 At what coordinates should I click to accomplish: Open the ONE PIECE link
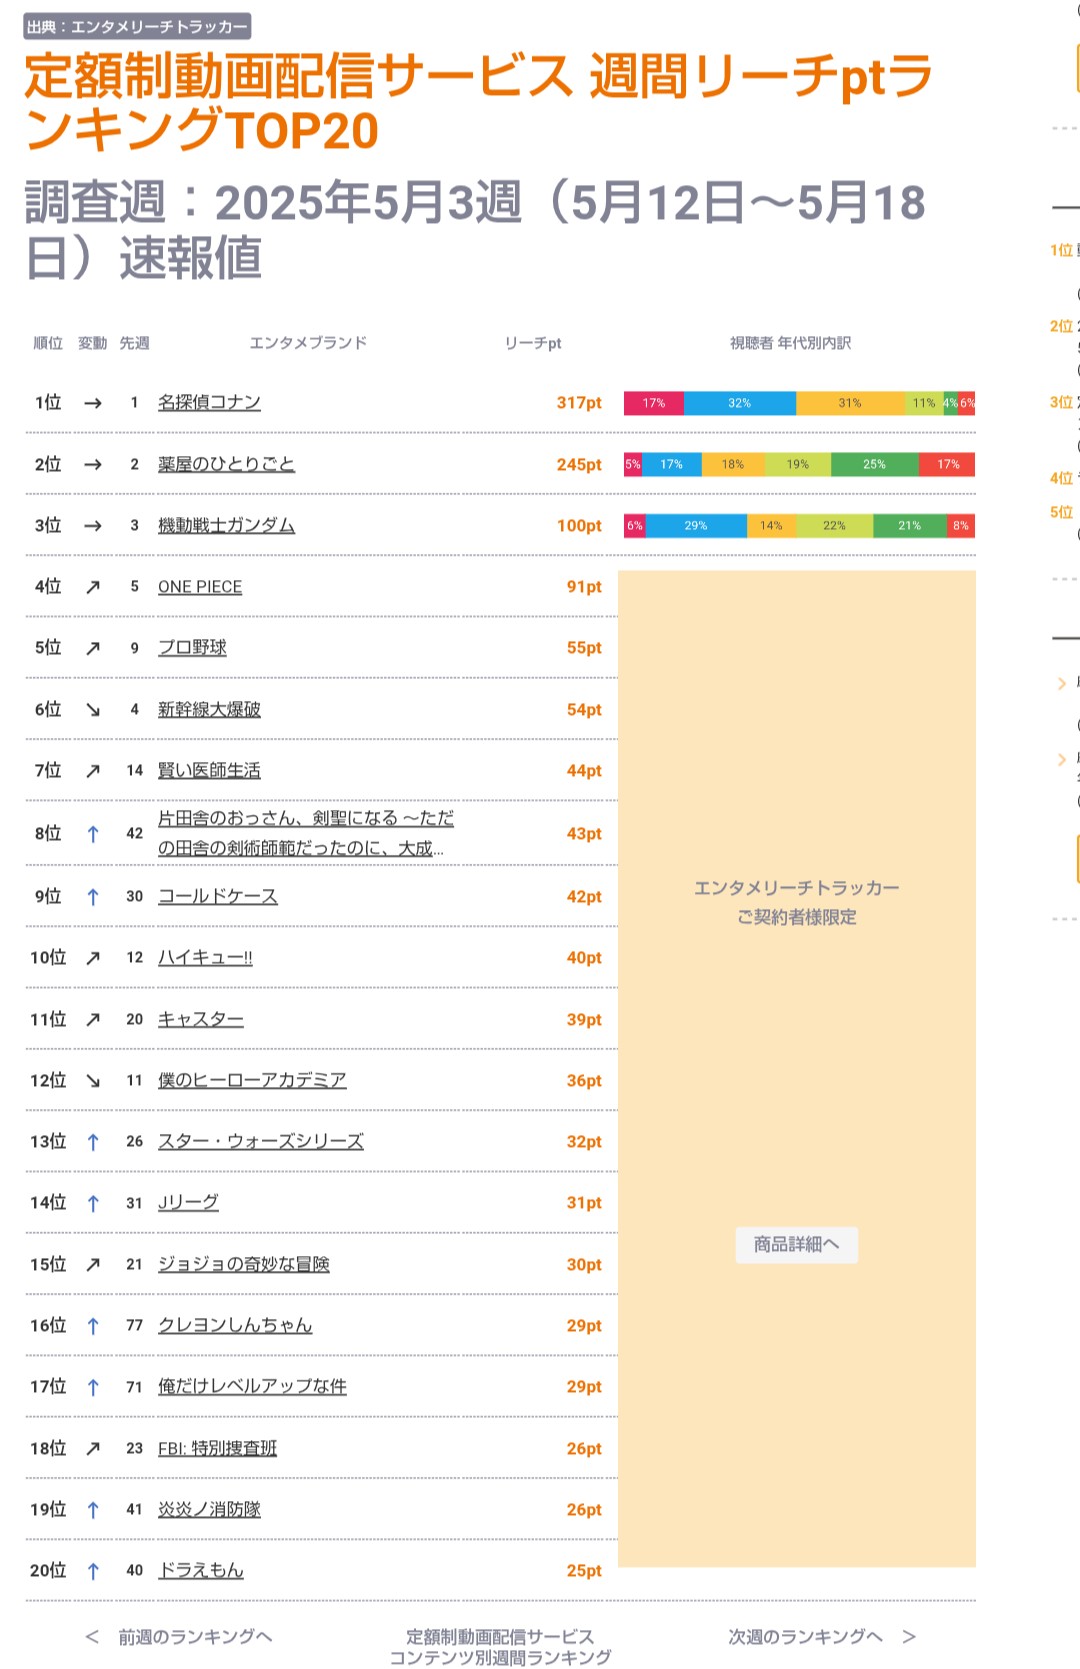(200, 587)
